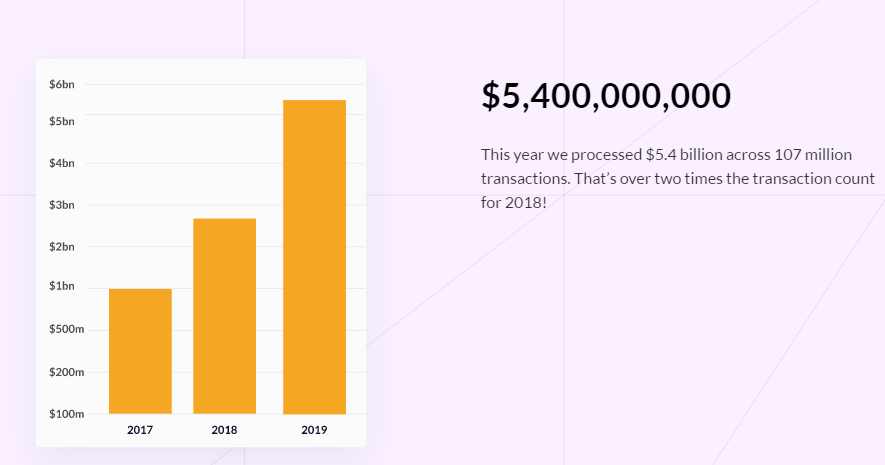Screen dimensions: 885x465
Task: Click the $6bn y-axis label
Action: (62, 84)
